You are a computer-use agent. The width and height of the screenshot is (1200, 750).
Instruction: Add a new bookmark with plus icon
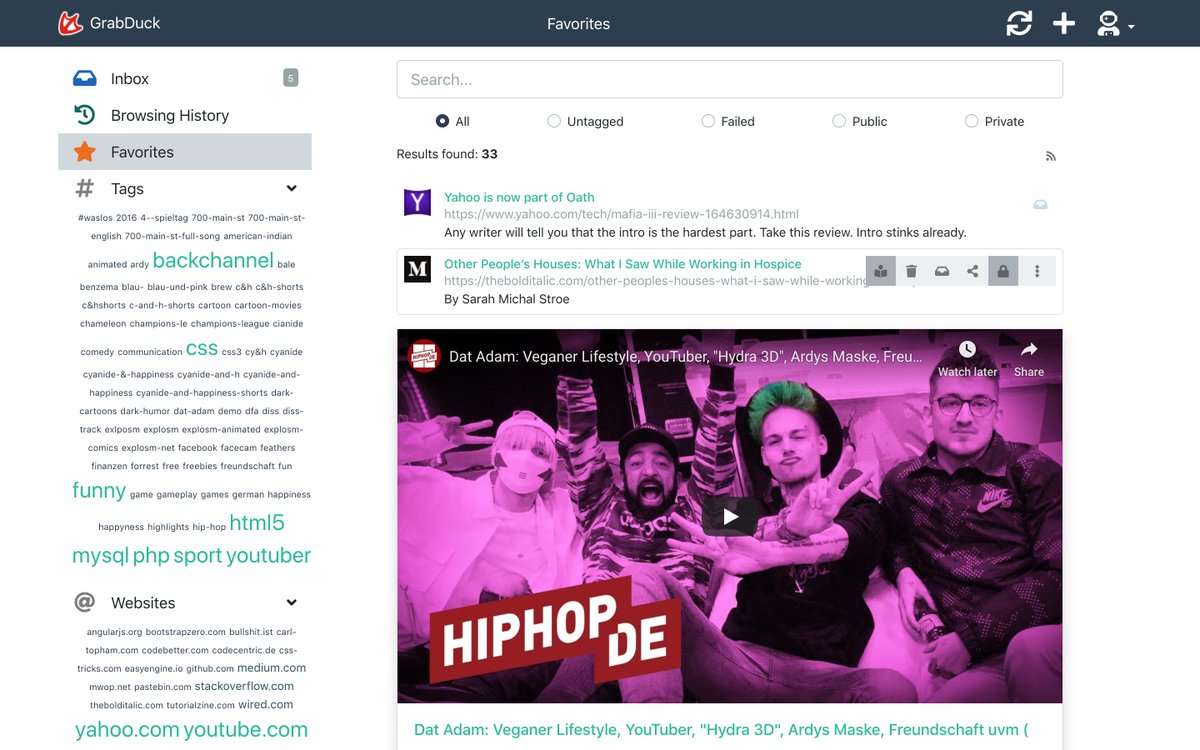[1064, 23]
